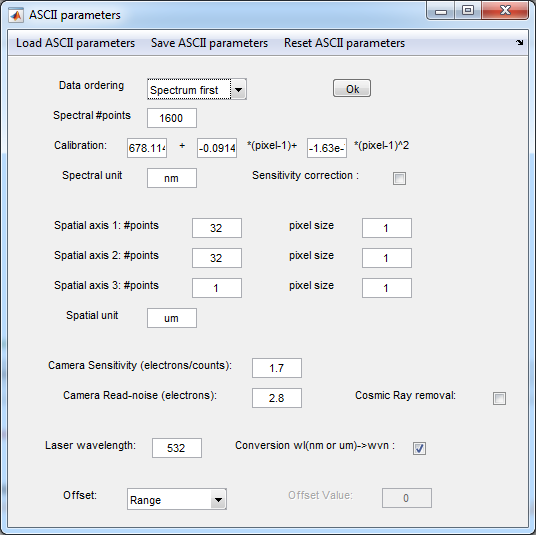Open Load ASCII parameters menu
Screen dimensions: 536x535
click(x=76, y=43)
